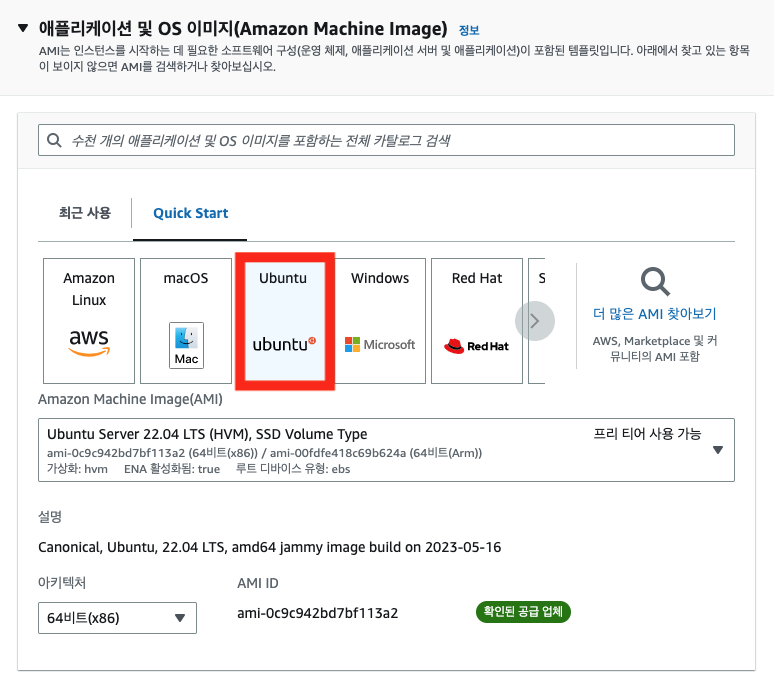Click the magnifier icon in search field
The width and height of the screenshot is (774, 688).
point(54,140)
